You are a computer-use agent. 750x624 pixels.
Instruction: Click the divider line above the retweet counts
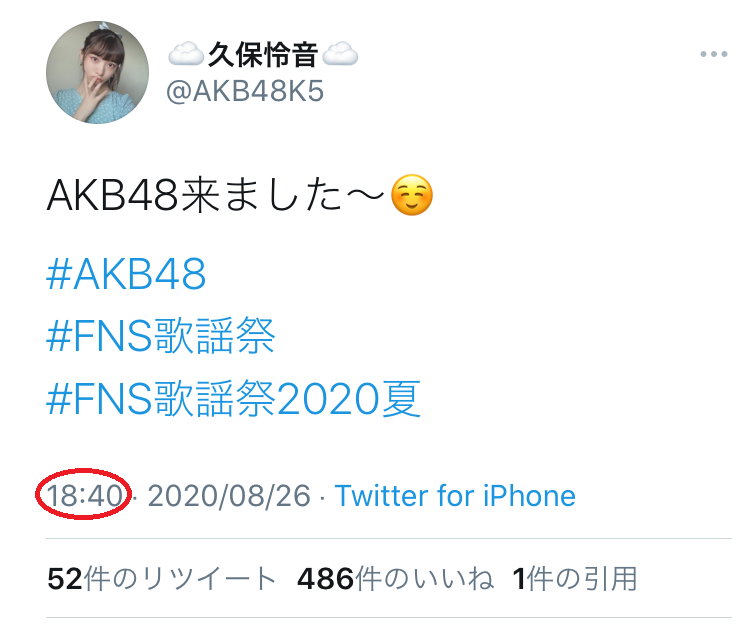pyautogui.click(x=389, y=538)
